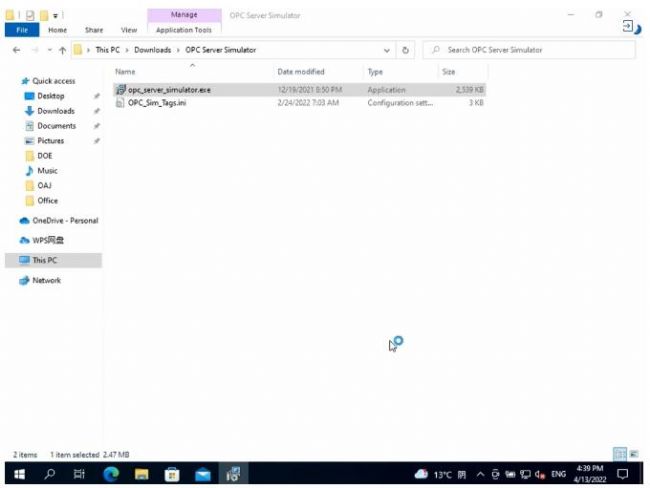Open Downloads in the navigation pane

pos(56,111)
